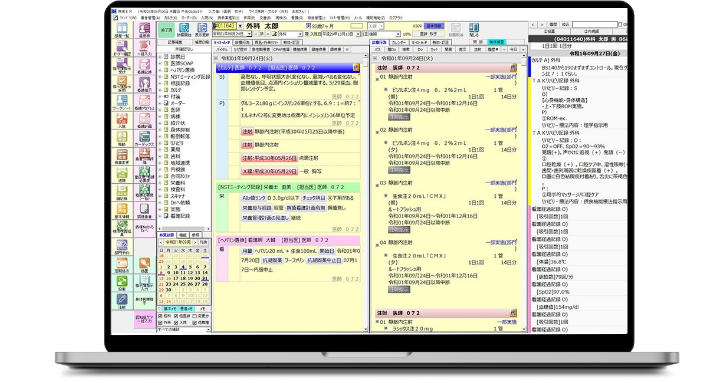Click the horizontal scrollbar under the record tree

coord(184,228)
